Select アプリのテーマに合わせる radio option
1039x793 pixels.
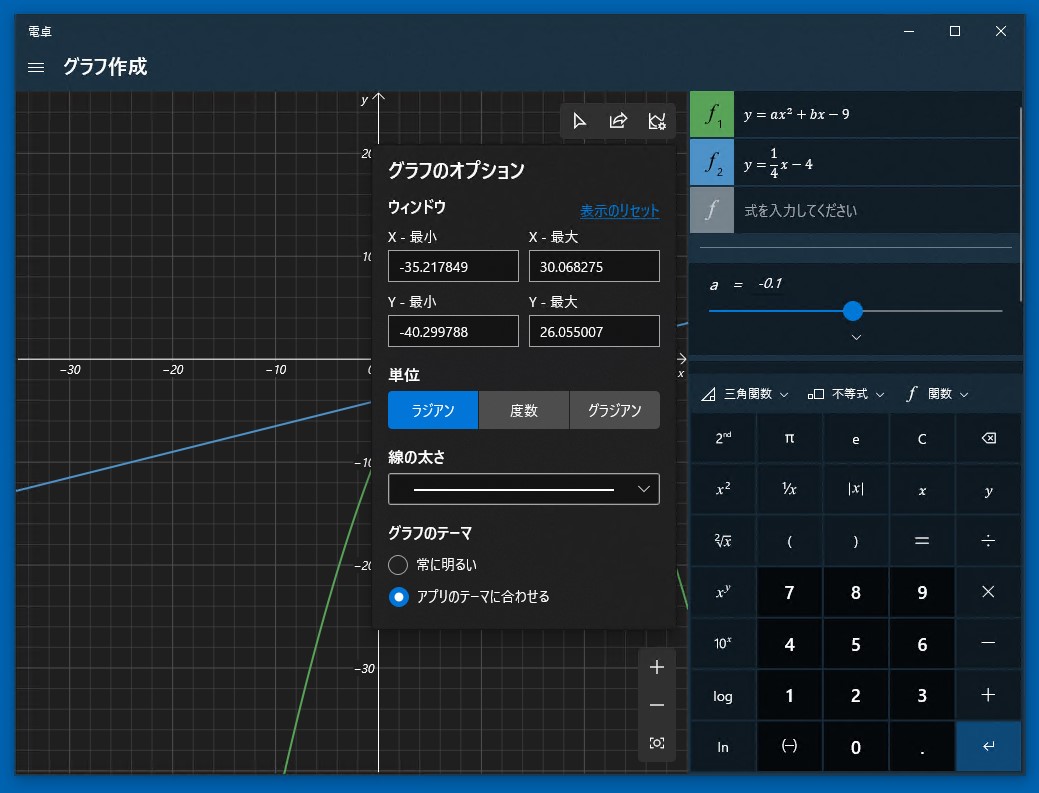point(398,597)
